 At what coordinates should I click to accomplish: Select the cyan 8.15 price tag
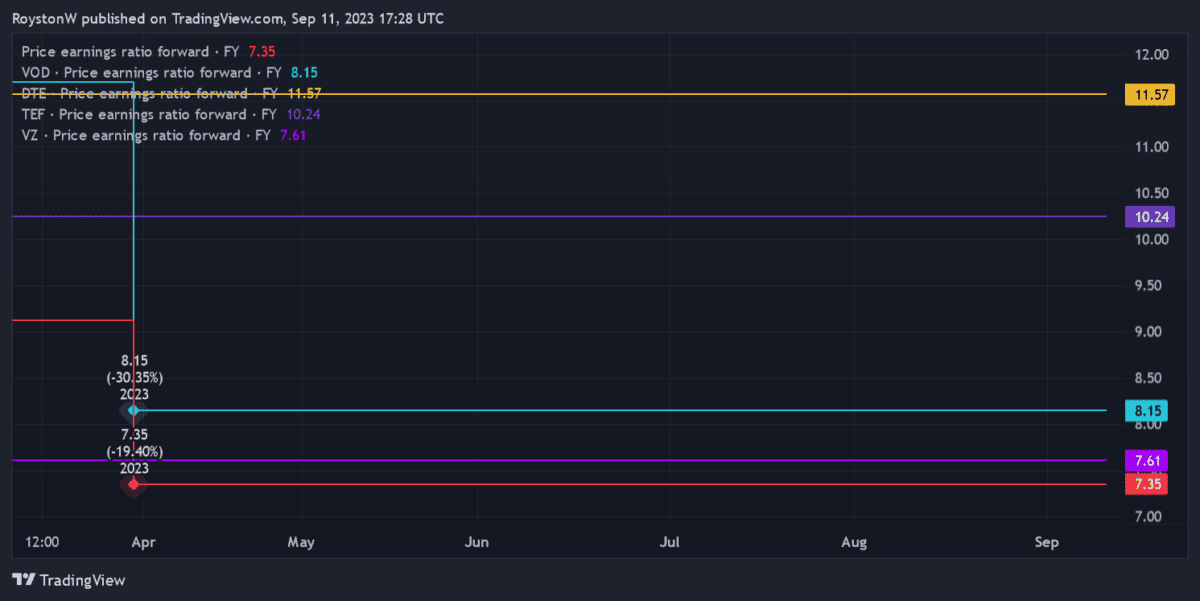1146,410
